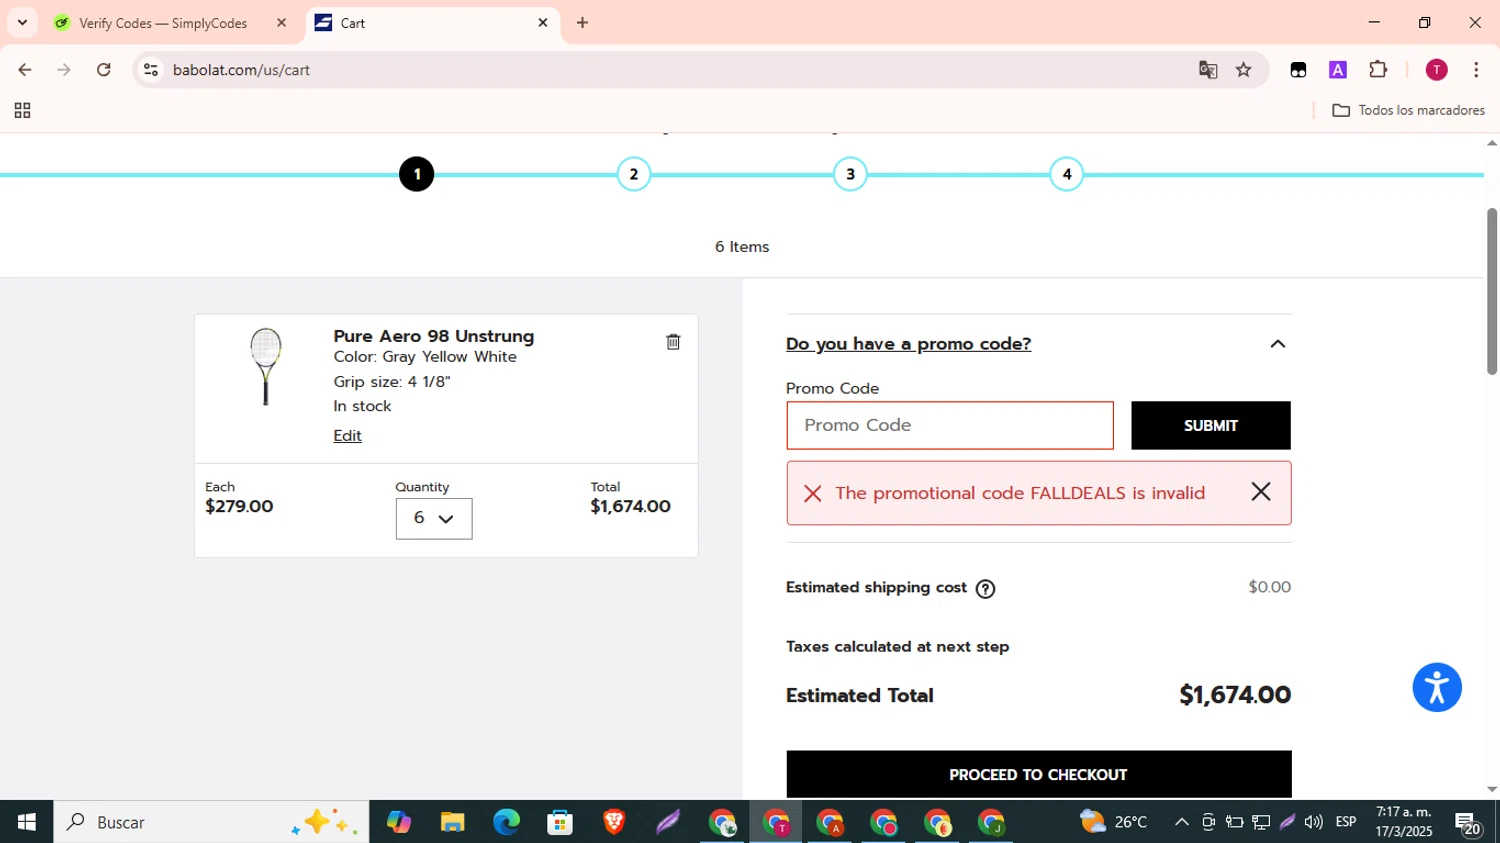The height and width of the screenshot is (843, 1500).
Task: Submit the promo code
Action: pyautogui.click(x=1210, y=425)
